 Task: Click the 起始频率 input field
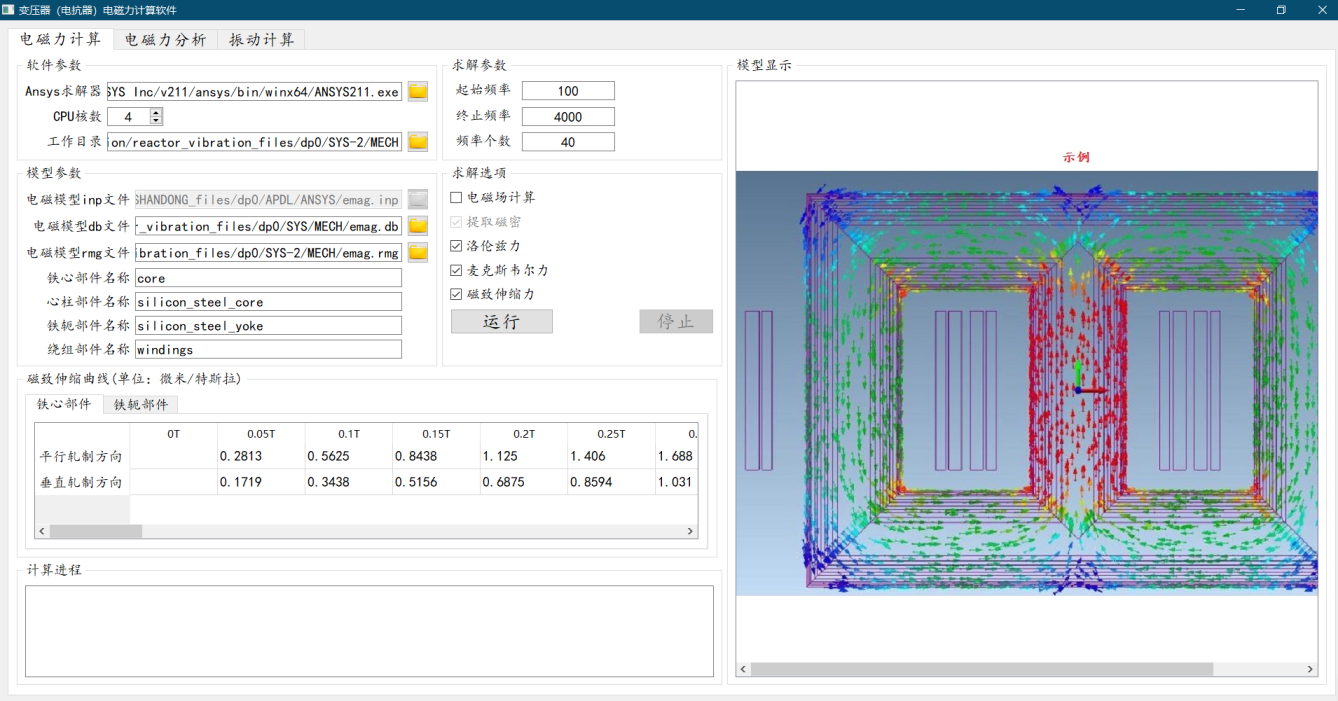[568, 91]
